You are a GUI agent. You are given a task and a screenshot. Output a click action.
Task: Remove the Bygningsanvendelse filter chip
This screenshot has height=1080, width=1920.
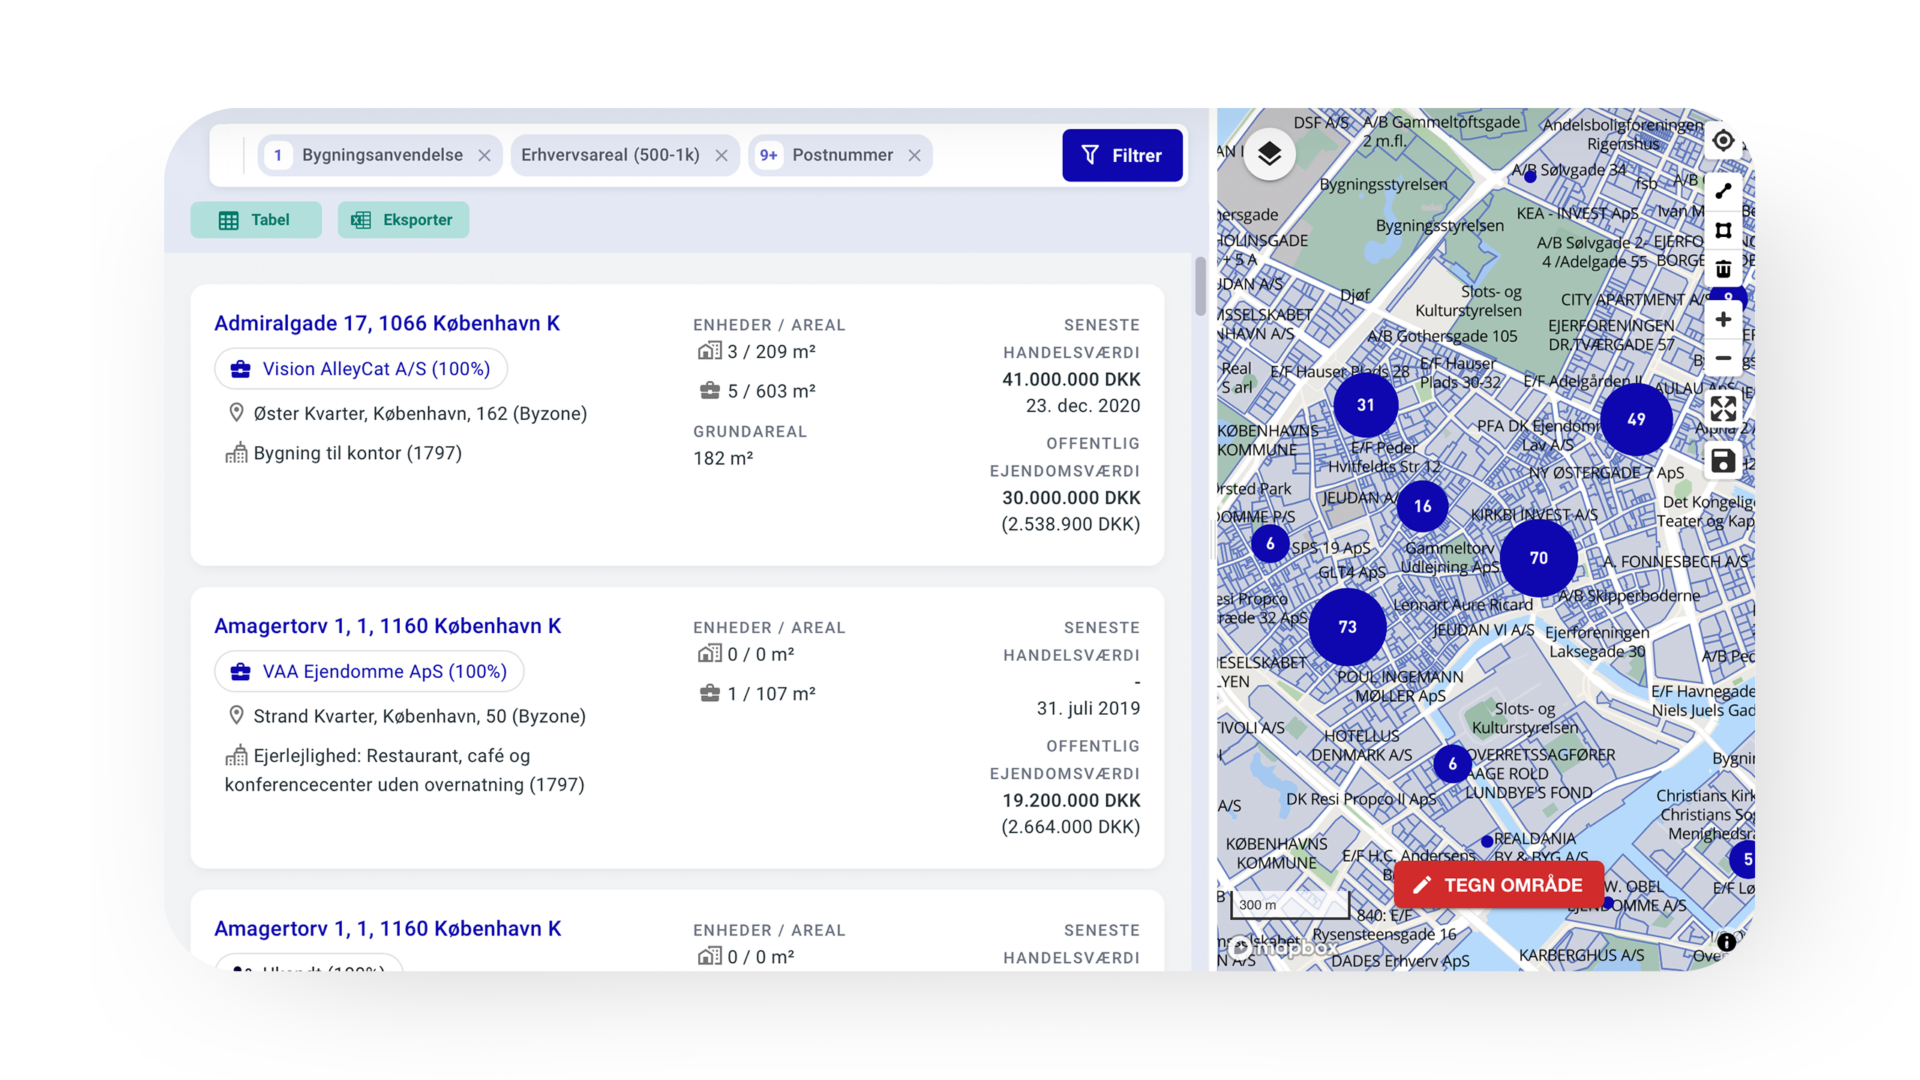[x=484, y=156]
